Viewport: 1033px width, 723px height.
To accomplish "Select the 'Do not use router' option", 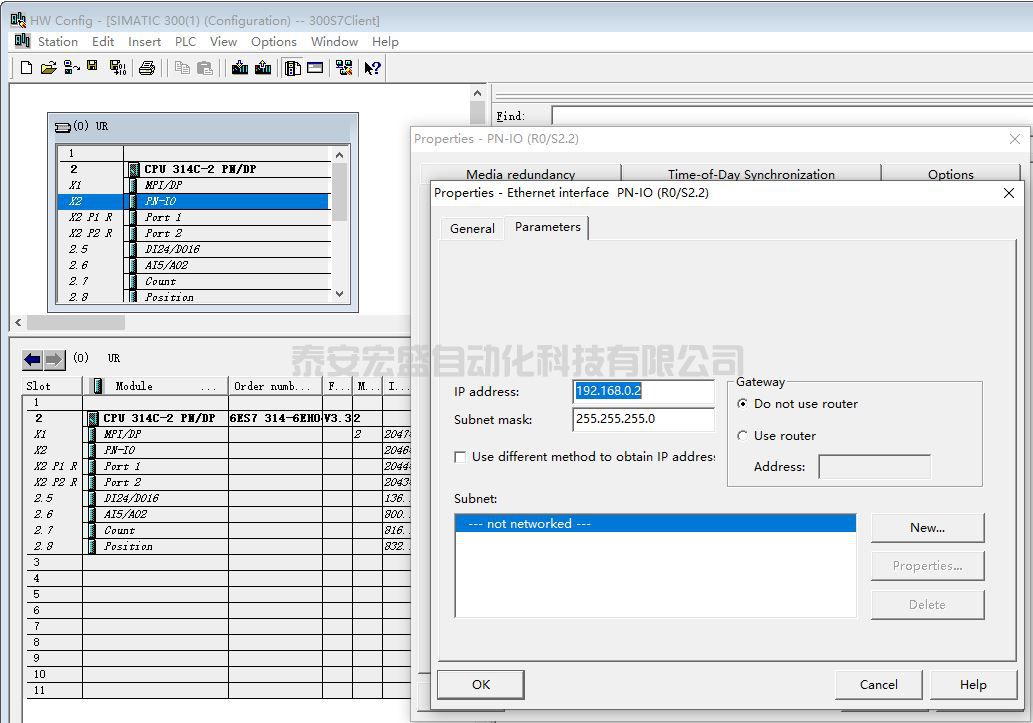I will tap(742, 404).
